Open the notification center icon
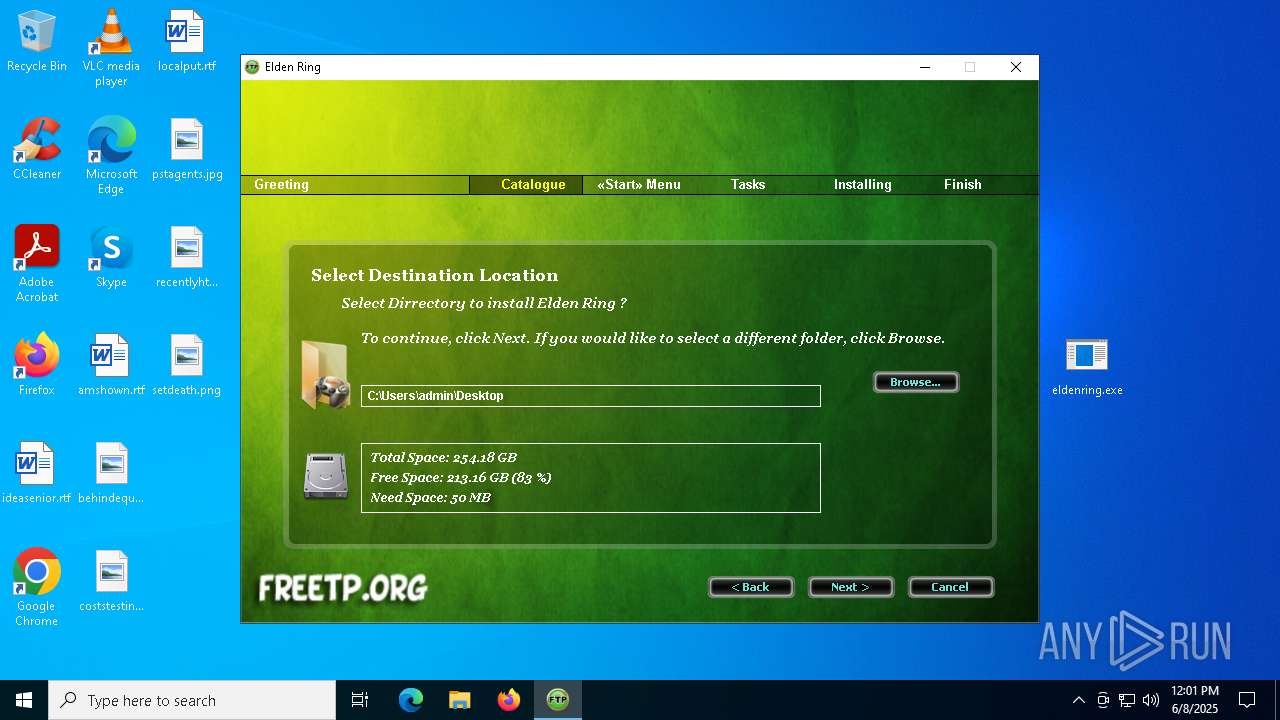 1247,700
